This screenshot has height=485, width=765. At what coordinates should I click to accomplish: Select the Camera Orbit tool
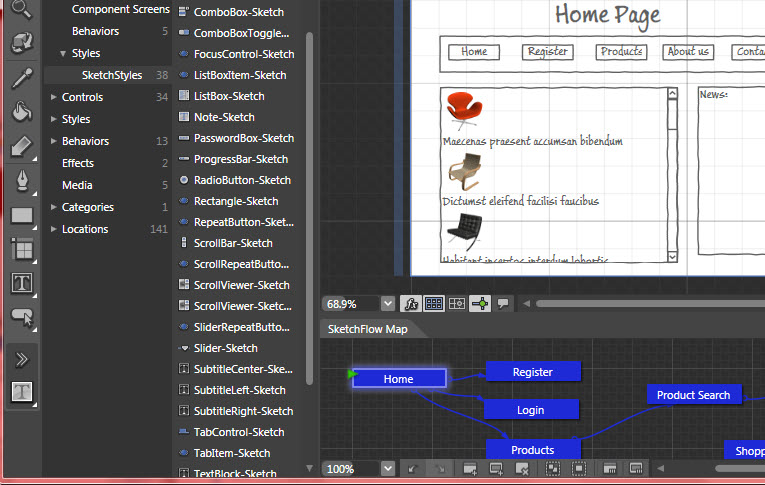[x=21, y=43]
